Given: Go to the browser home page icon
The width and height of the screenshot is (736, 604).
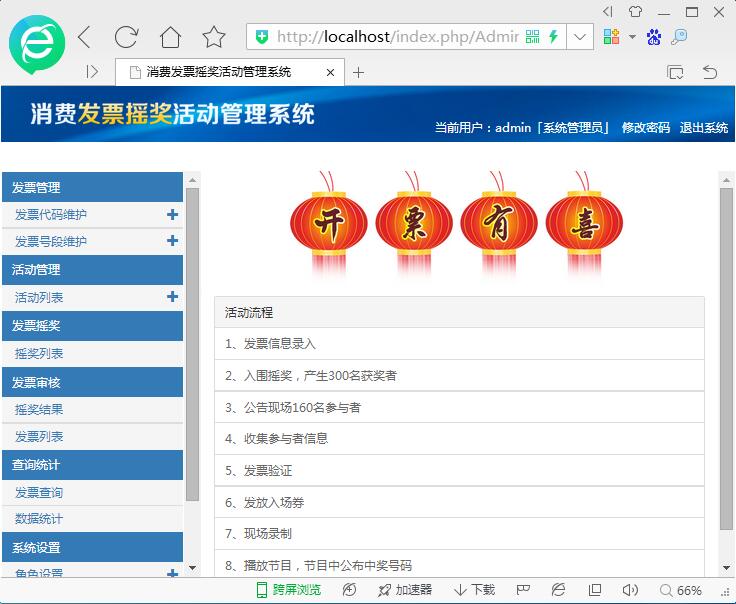Looking at the screenshot, I should [170, 37].
